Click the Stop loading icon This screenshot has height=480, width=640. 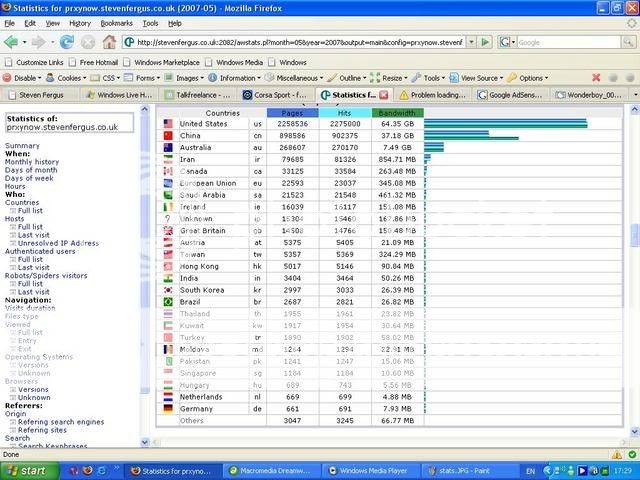[88, 42]
